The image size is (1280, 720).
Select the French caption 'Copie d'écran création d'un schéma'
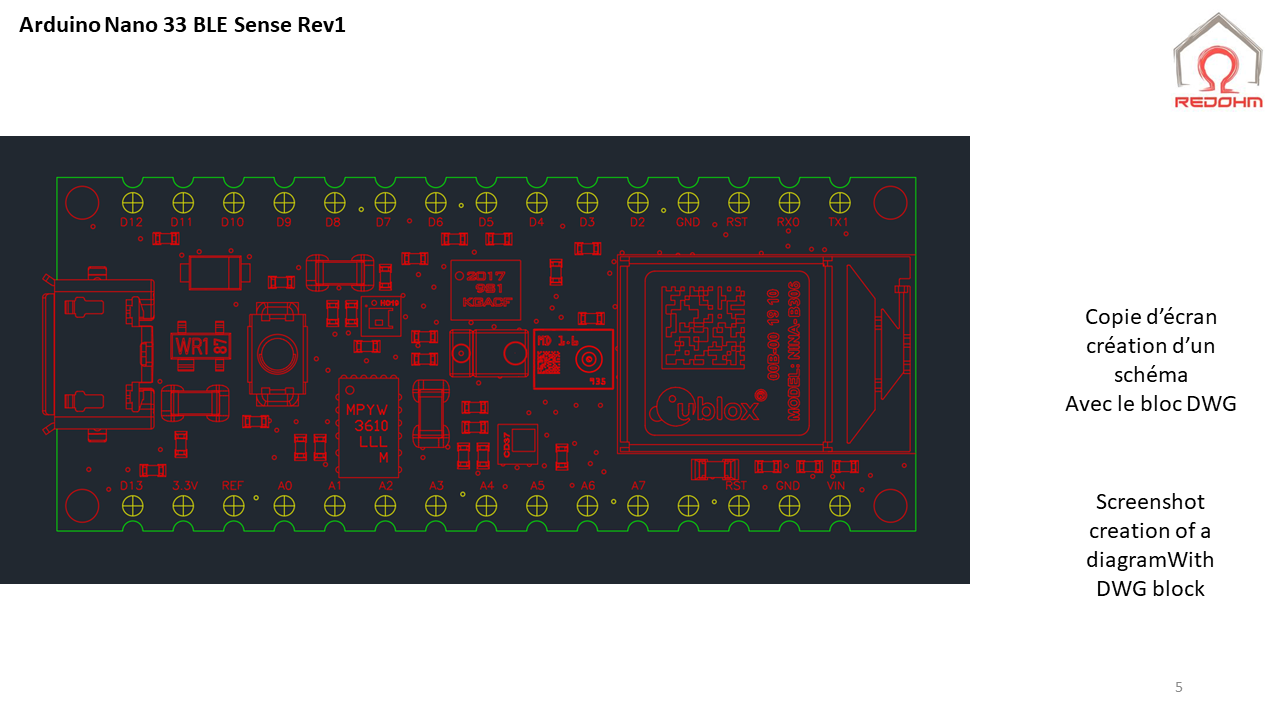click(x=1151, y=346)
